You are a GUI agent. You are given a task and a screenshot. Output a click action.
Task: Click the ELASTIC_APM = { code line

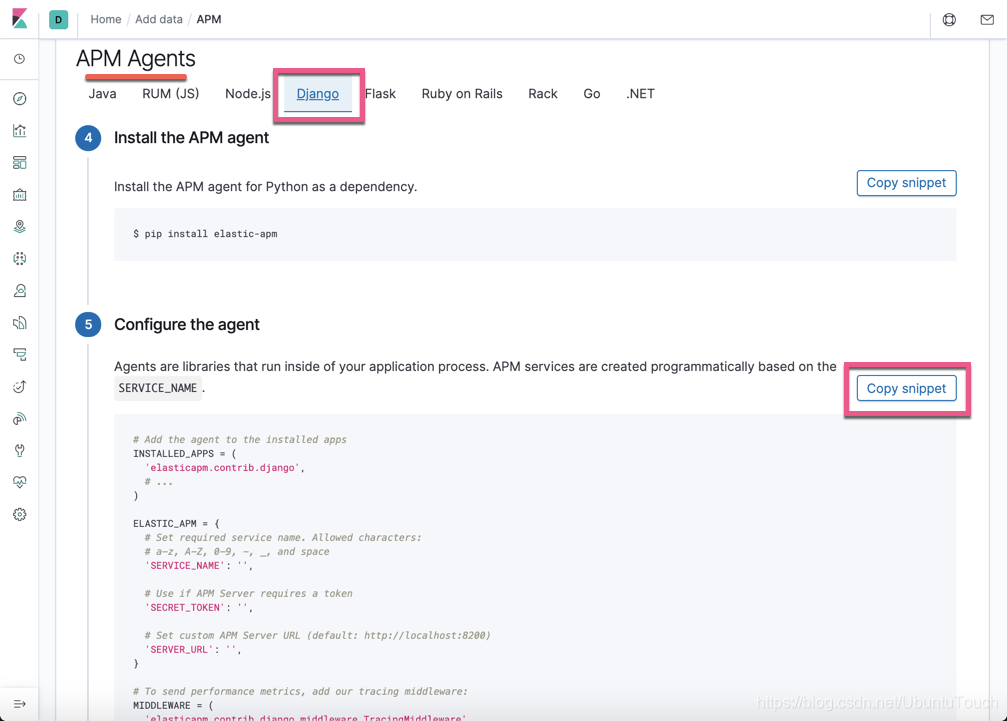pos(176,523)
